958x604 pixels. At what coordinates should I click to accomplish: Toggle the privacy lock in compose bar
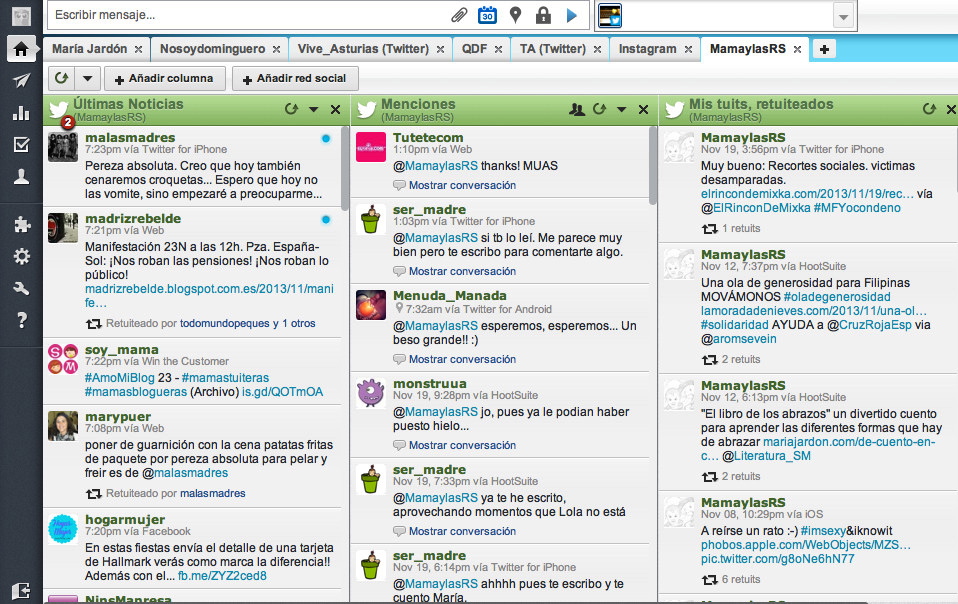543,15
